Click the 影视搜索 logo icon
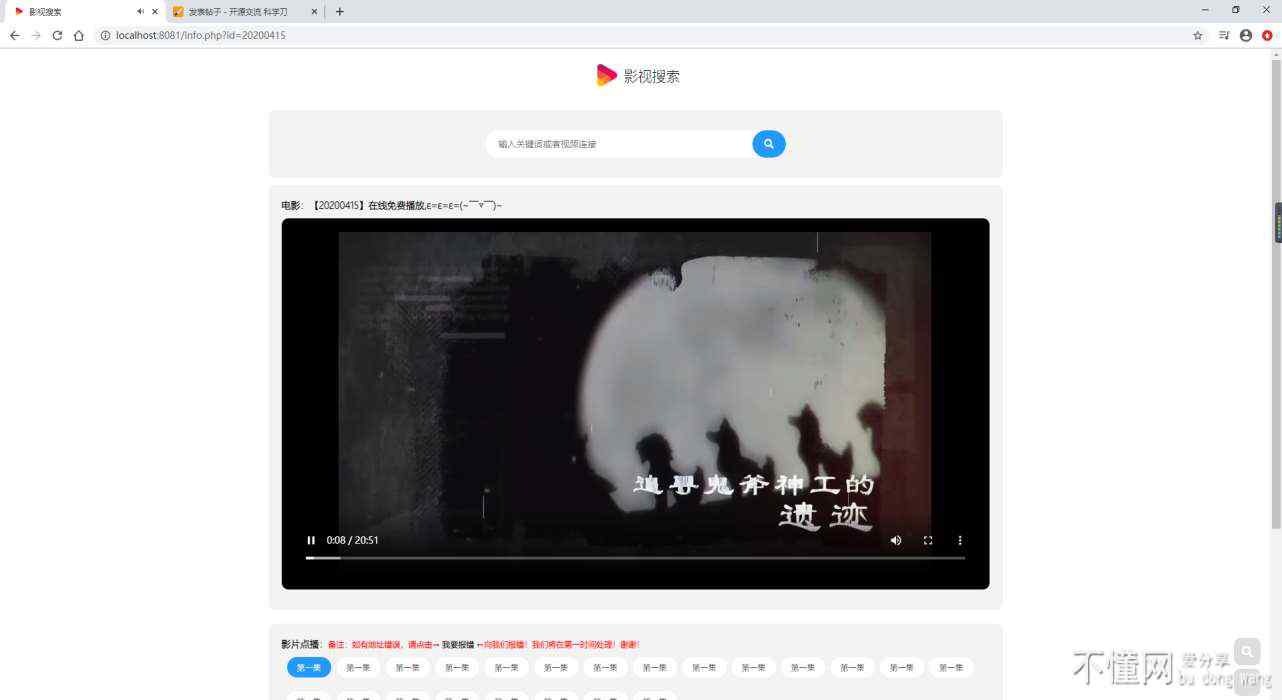The height and width of the screenshot is (700, 1282). tap(606, 75)
